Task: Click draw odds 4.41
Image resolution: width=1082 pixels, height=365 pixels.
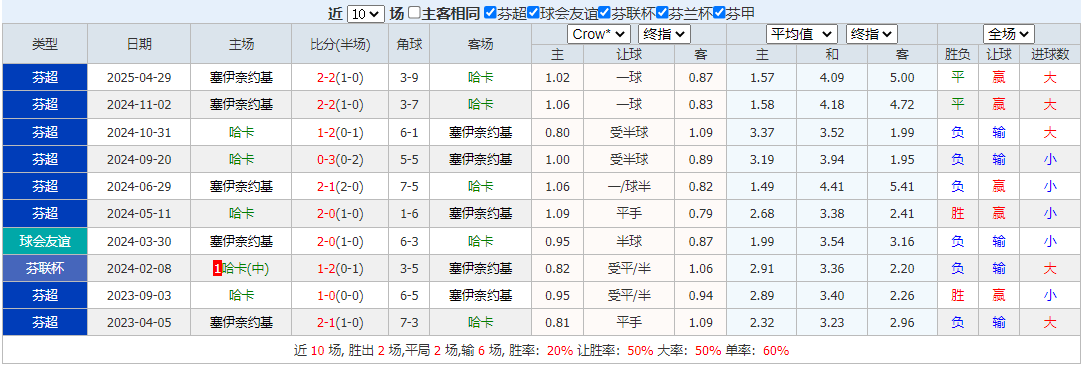Action: (832, 186)
